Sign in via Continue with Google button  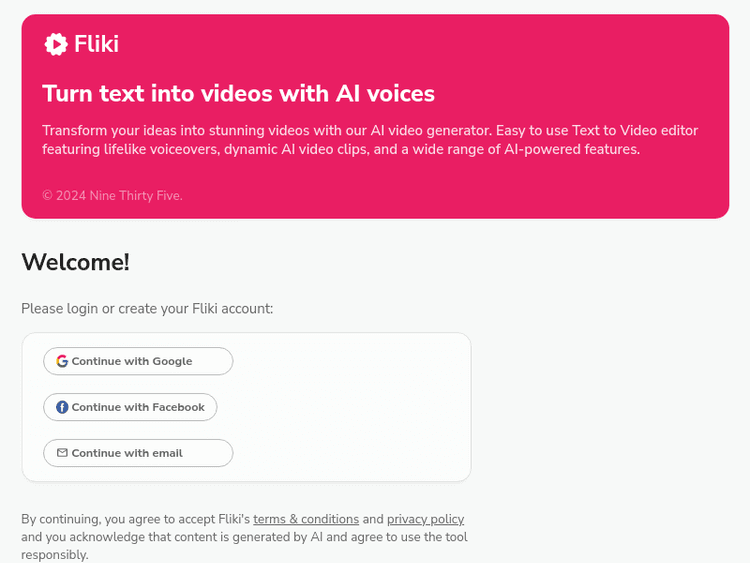pos(138,361)
